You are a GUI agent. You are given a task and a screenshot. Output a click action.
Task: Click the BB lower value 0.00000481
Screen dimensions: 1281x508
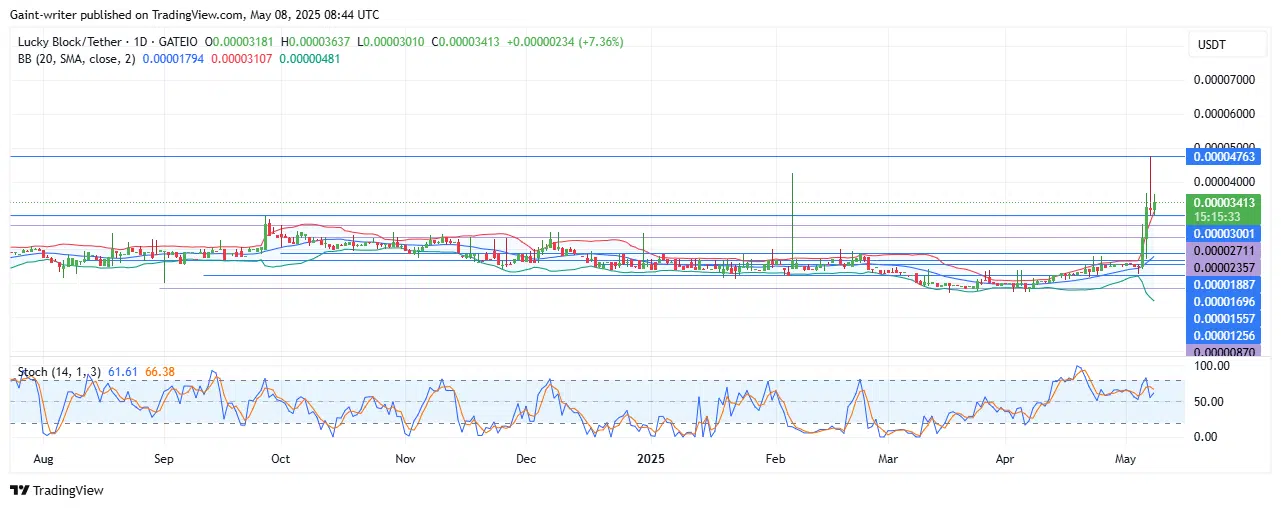311,59
